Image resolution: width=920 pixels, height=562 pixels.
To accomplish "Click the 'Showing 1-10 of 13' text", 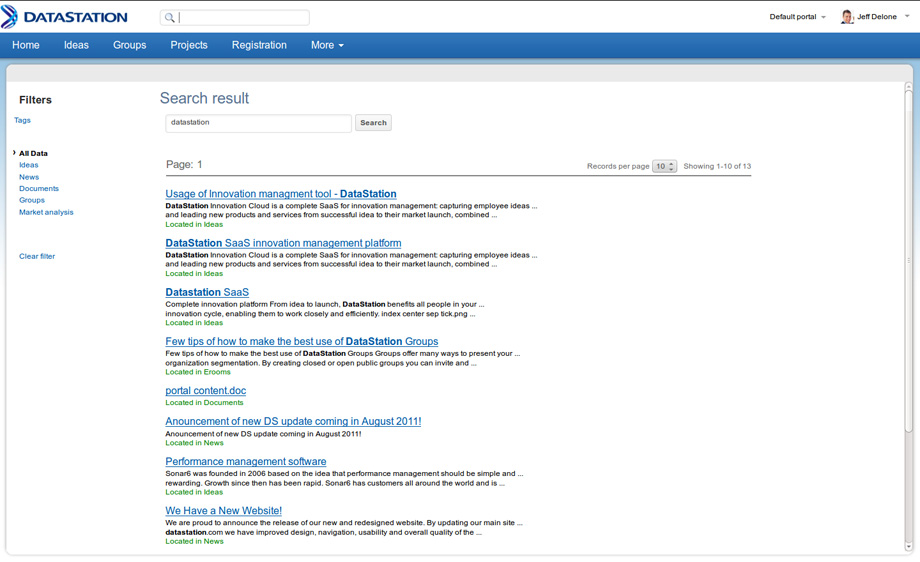I will pos(717,167).
